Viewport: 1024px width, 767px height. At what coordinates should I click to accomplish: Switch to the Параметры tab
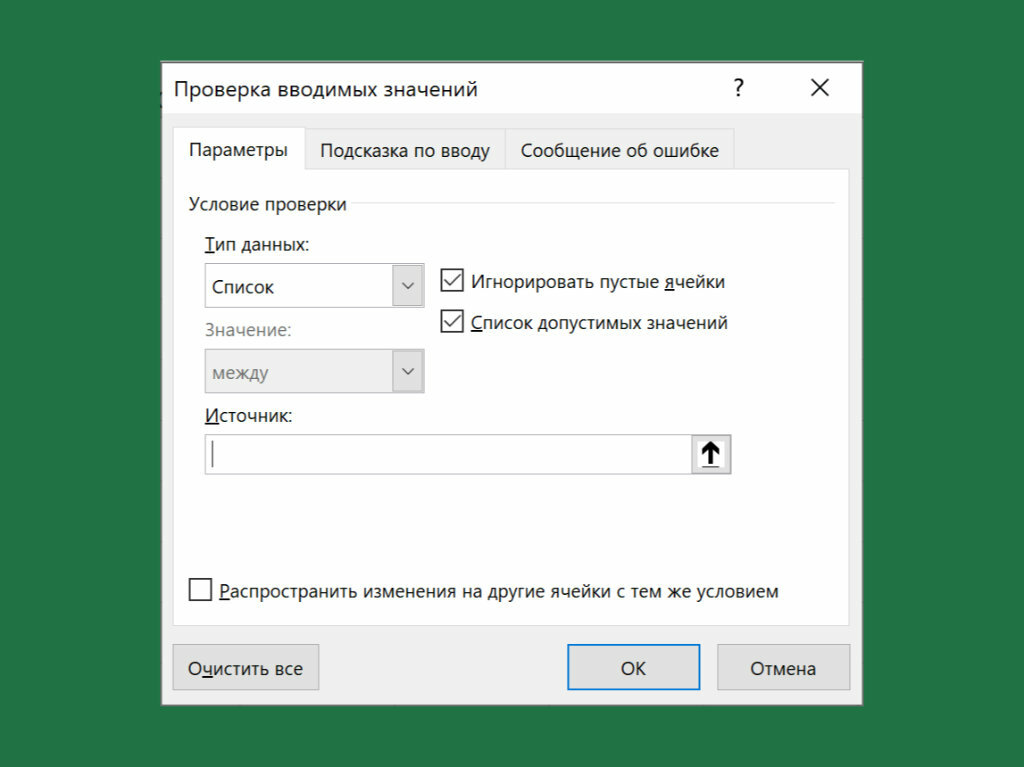pyautogui.click(x=238, y=150)
